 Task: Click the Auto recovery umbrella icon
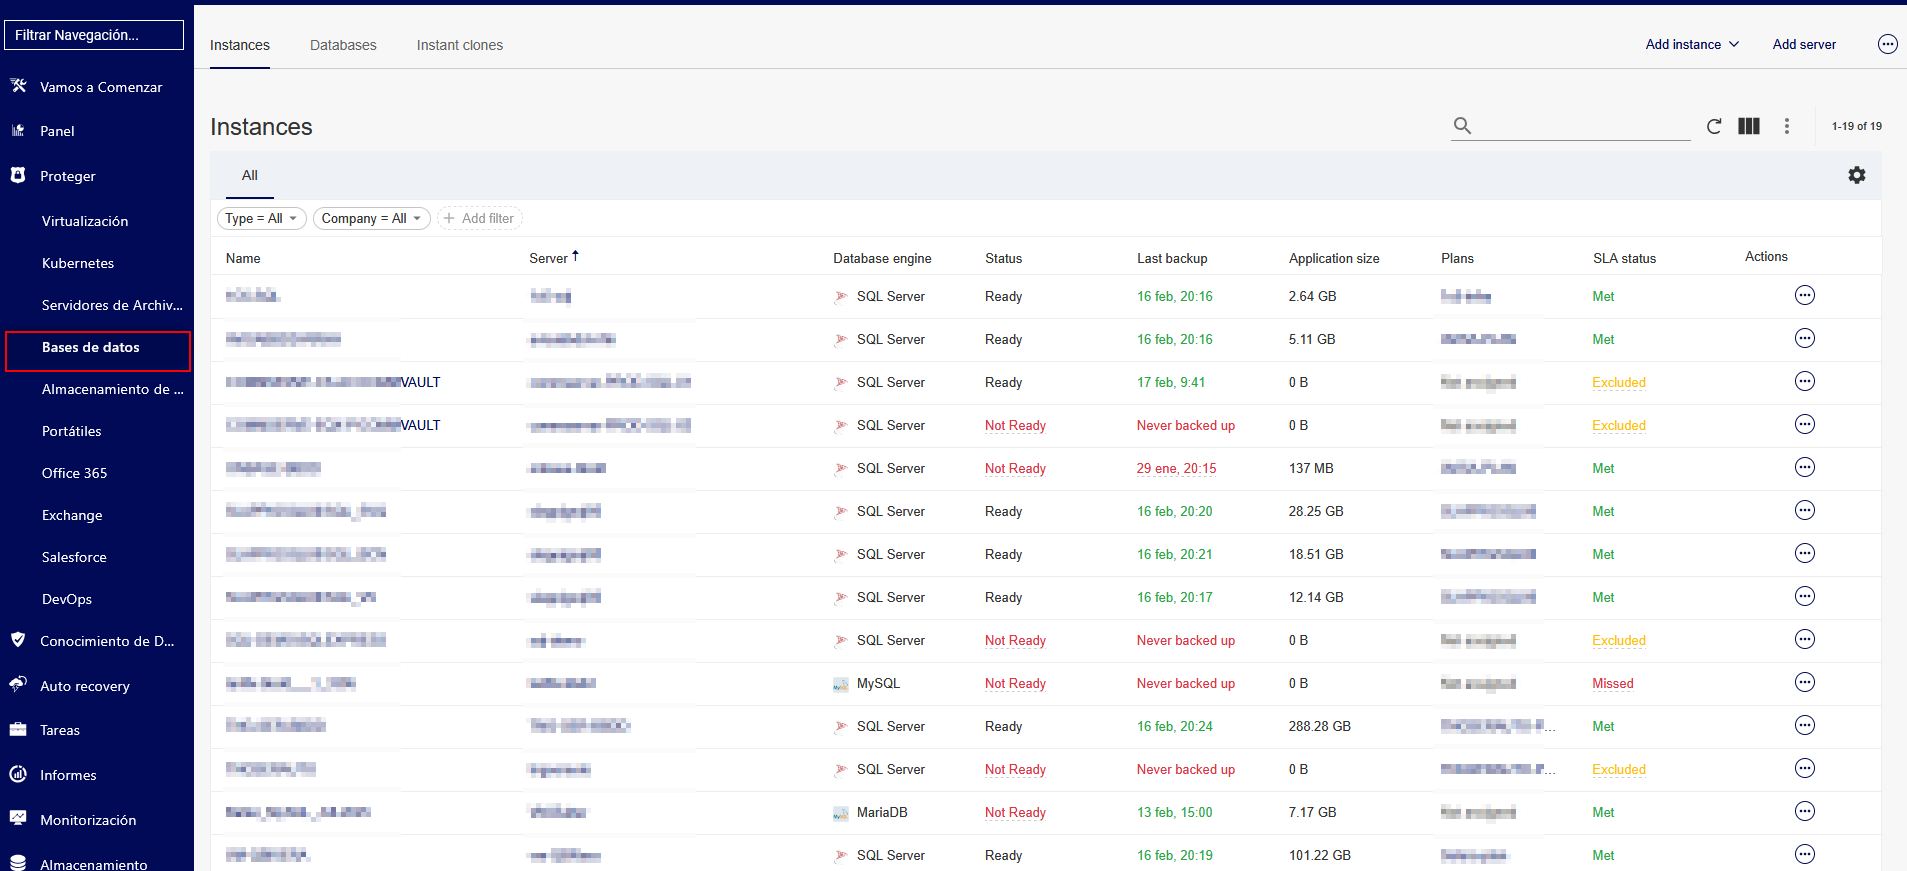[x=18, y=685]
